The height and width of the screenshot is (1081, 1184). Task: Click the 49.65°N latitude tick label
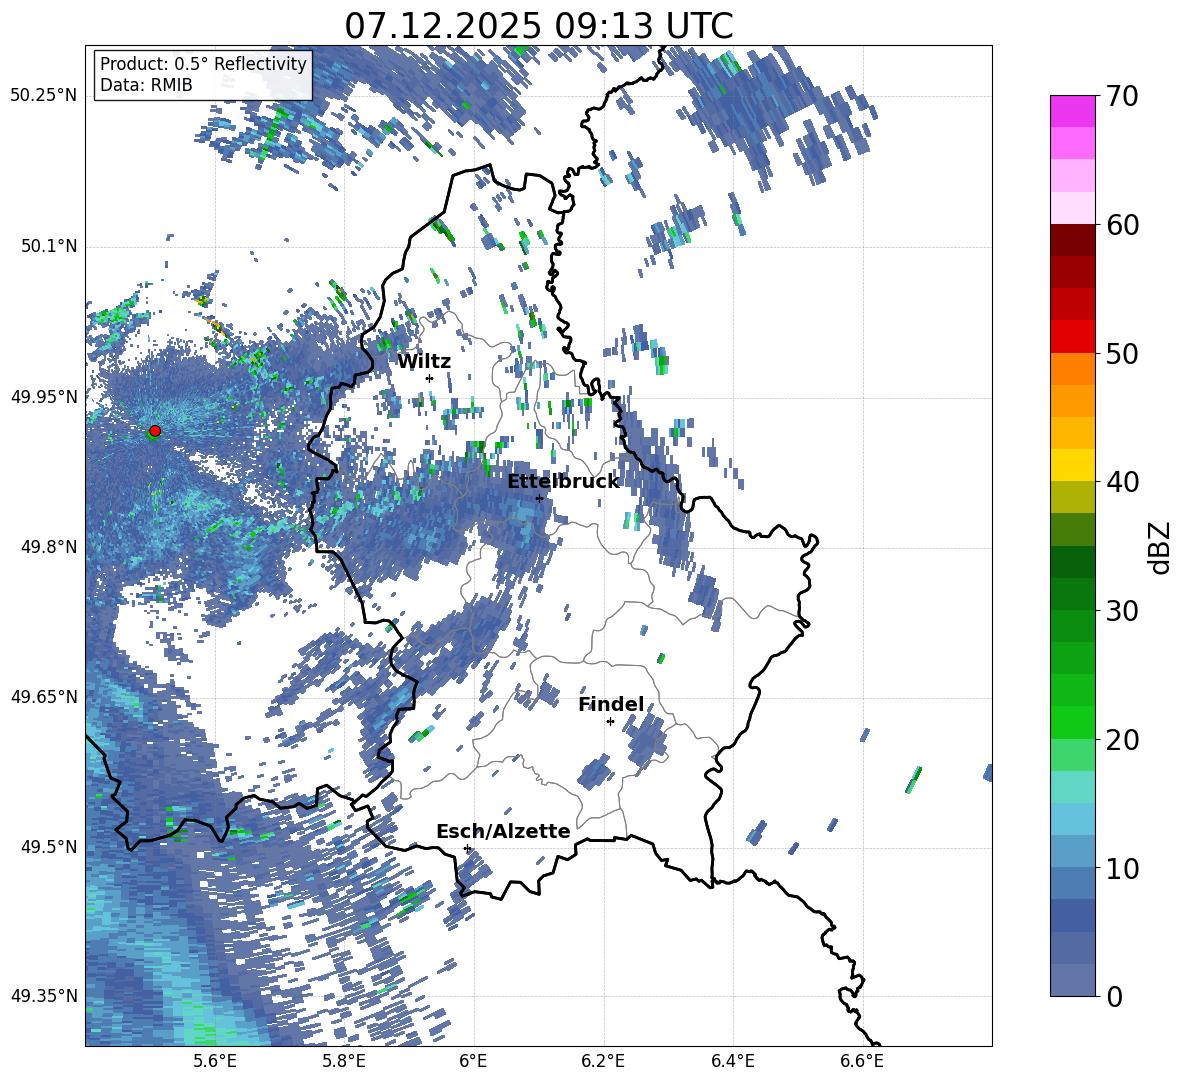click(x=44, y=696)
